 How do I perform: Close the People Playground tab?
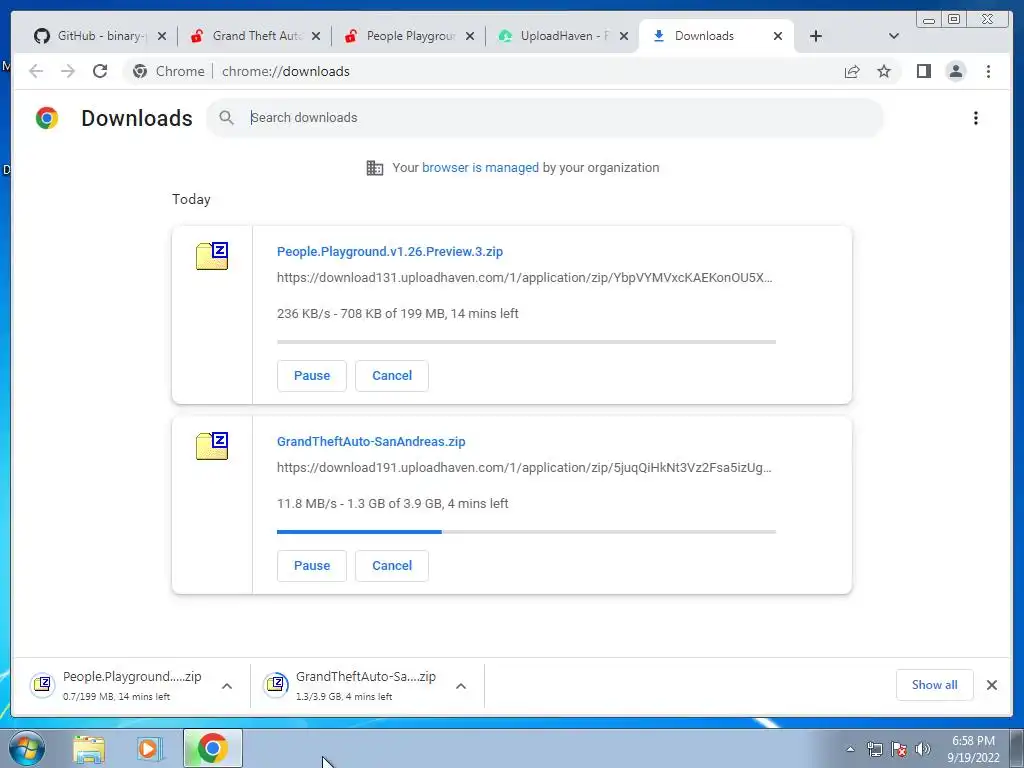click(x=470, y=36)
